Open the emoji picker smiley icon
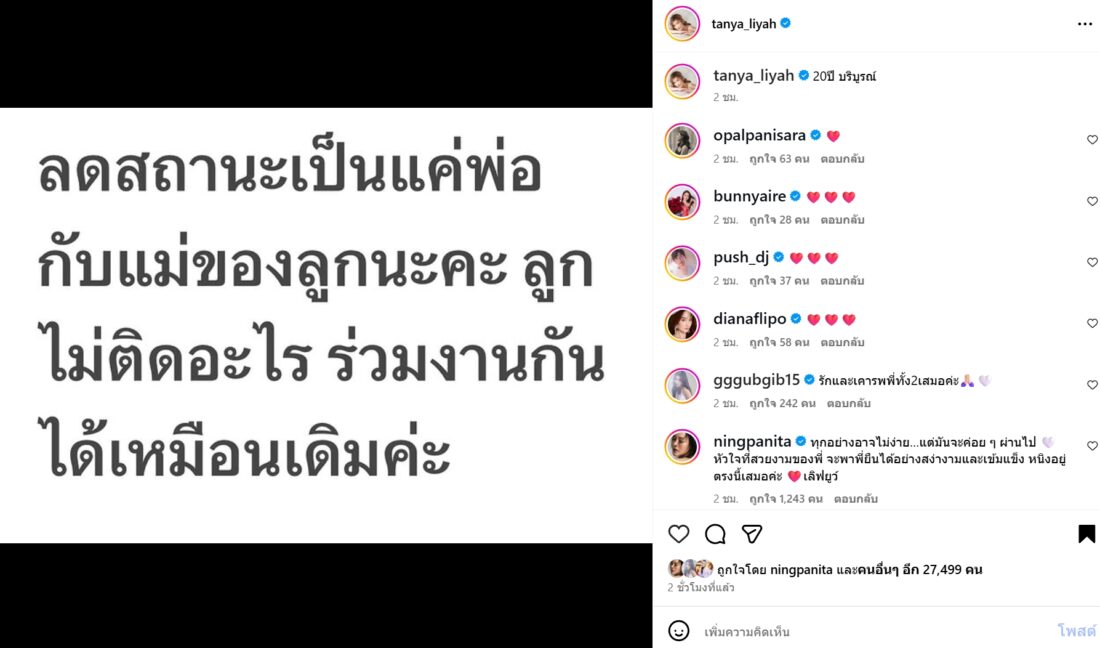Viewport: 1100px width, 648px height. pyautogui.click(x=678, y=630)
